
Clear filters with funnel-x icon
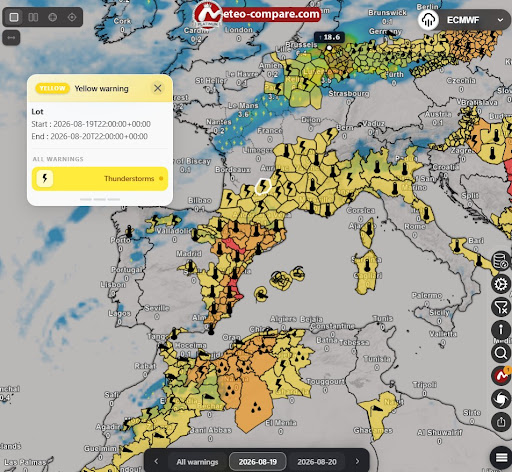[501, 307]
